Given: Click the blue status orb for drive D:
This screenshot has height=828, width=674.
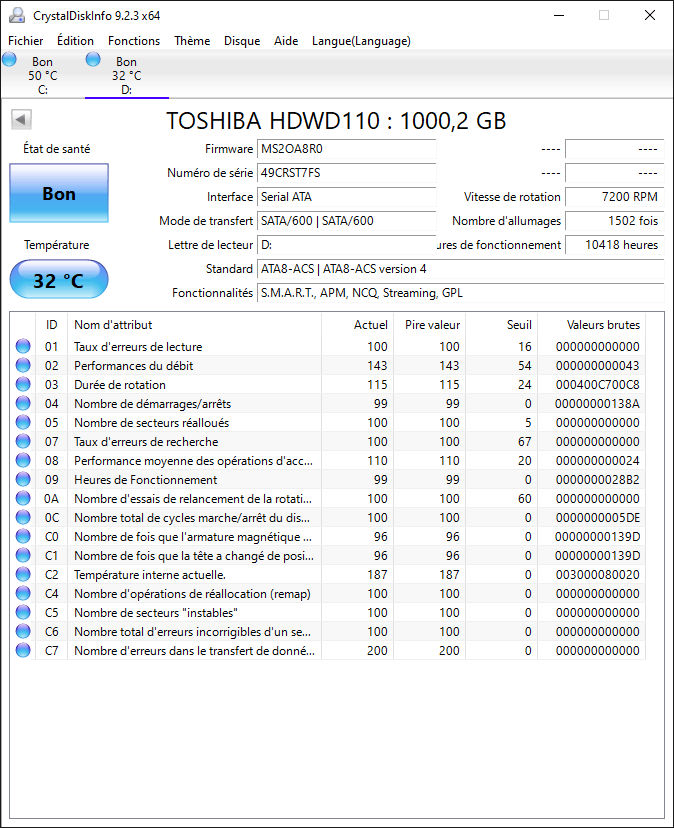Looking at the screenshot, I should click(x=93, y=59).
